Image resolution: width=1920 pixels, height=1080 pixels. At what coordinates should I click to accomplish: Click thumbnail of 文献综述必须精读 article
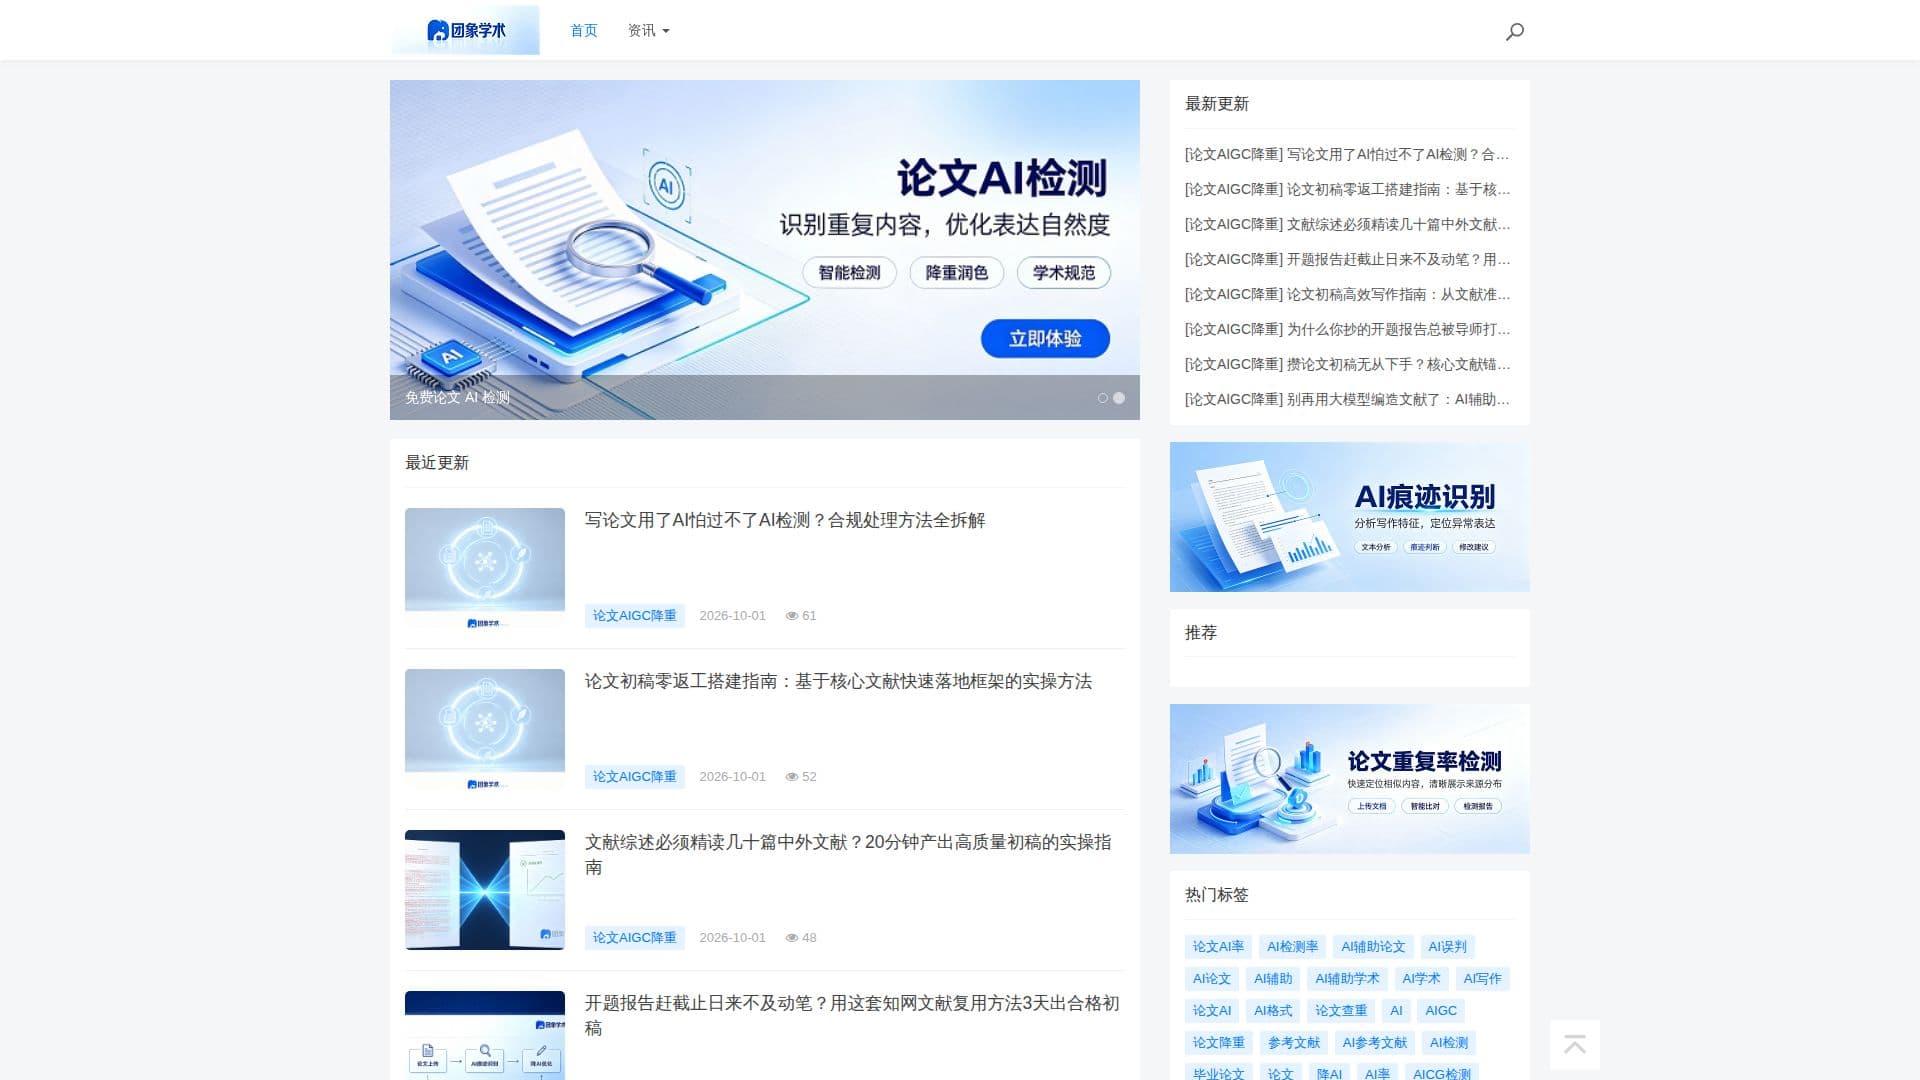(x=485, y=890)
